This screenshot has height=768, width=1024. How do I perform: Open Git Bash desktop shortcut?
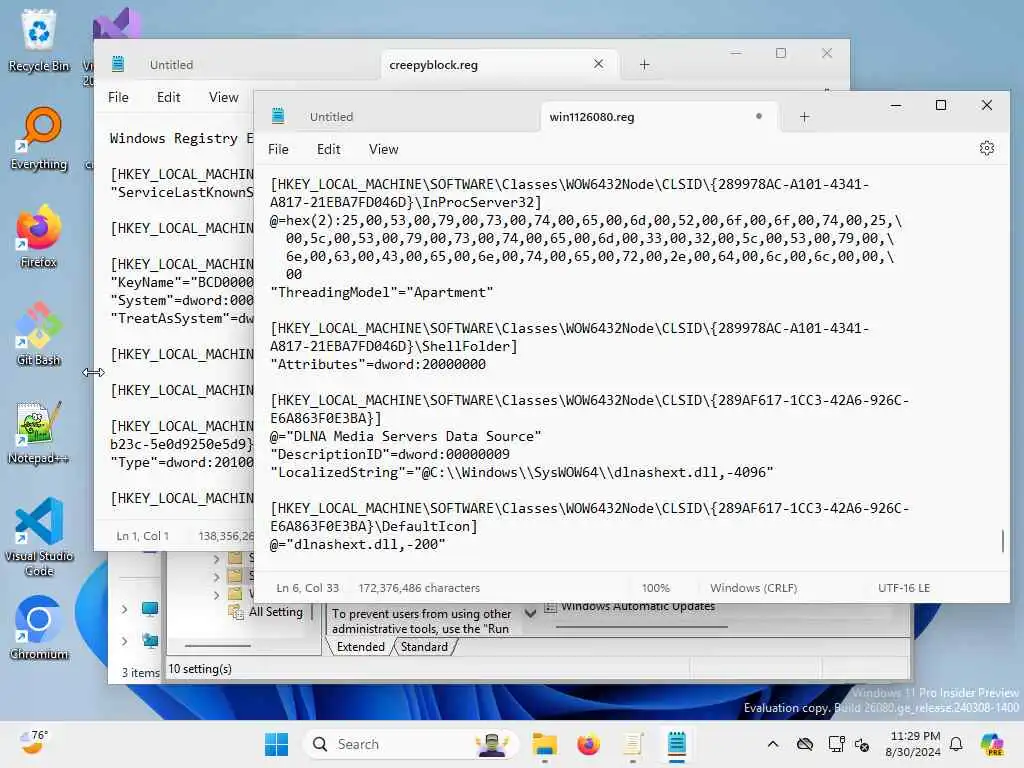pos(39,334)
